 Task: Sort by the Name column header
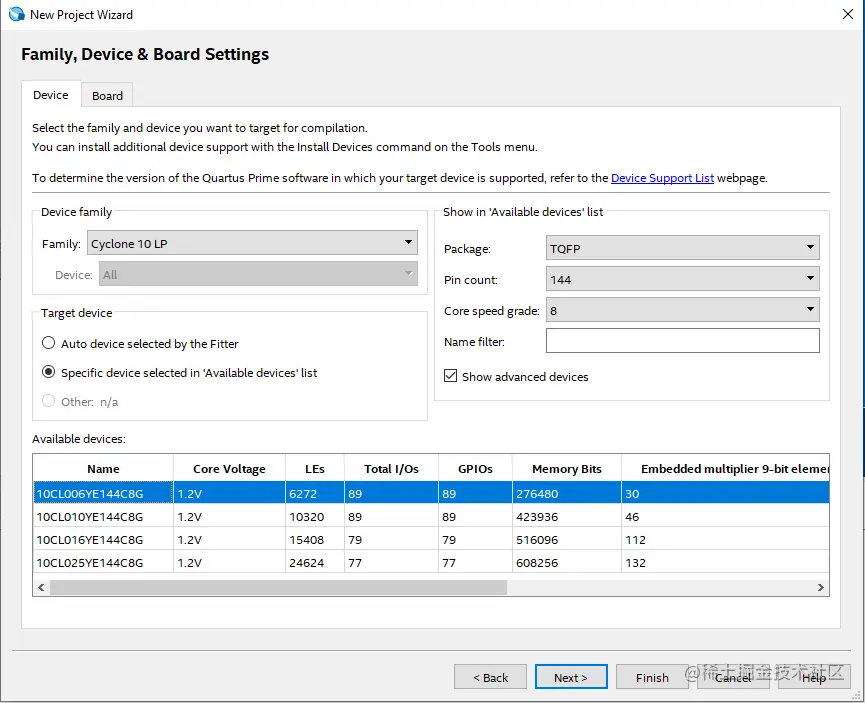(x=103, y=468)
